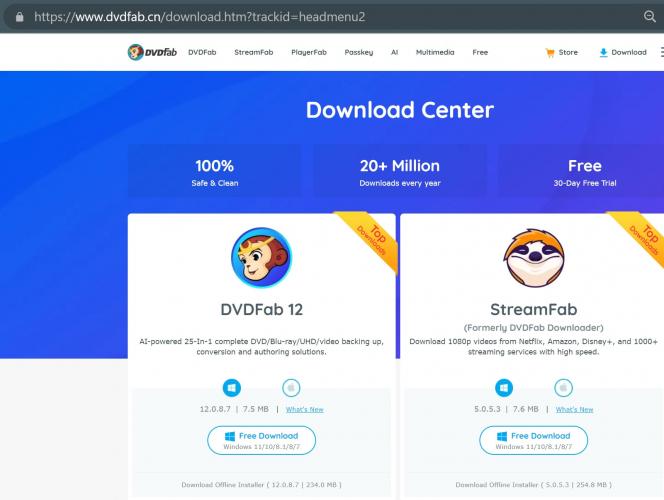Open What's New link for StreamFab
664x500 pixels.
pos(574,409)
